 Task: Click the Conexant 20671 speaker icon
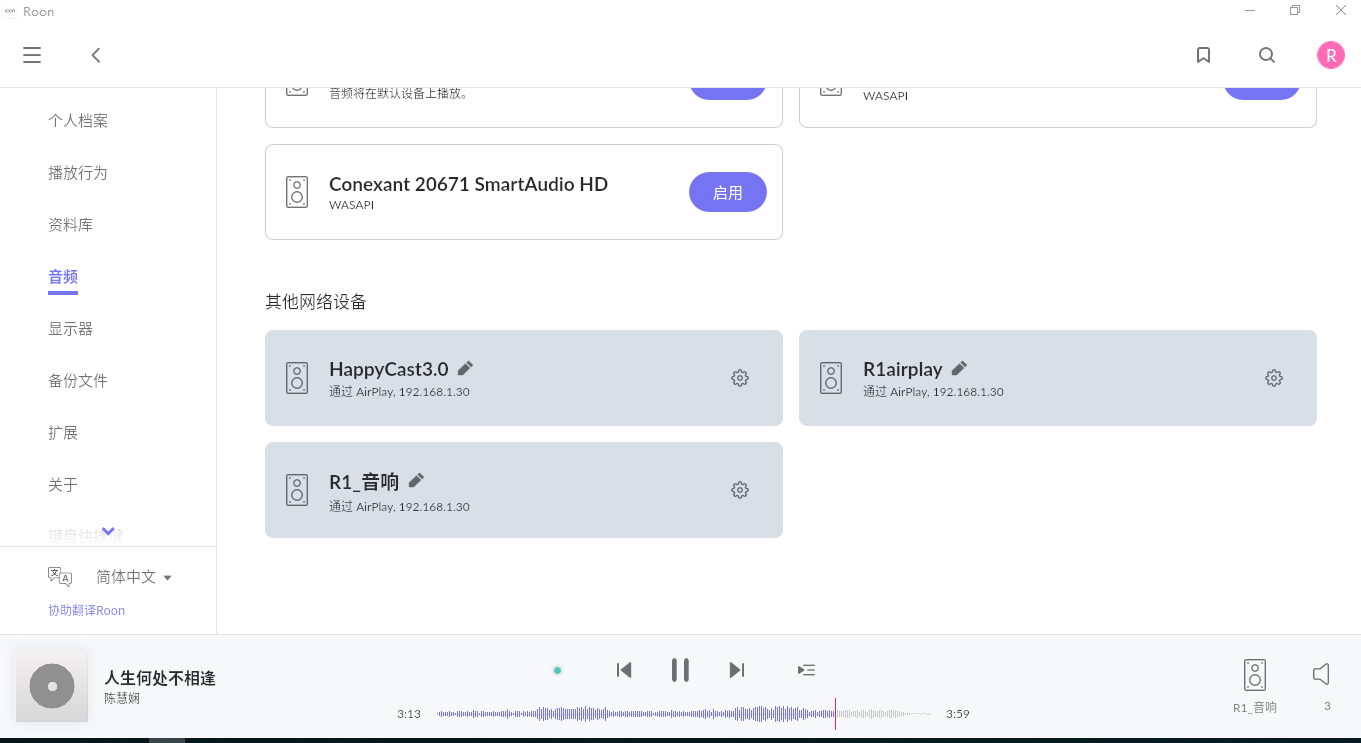click(x=297, y=192)
